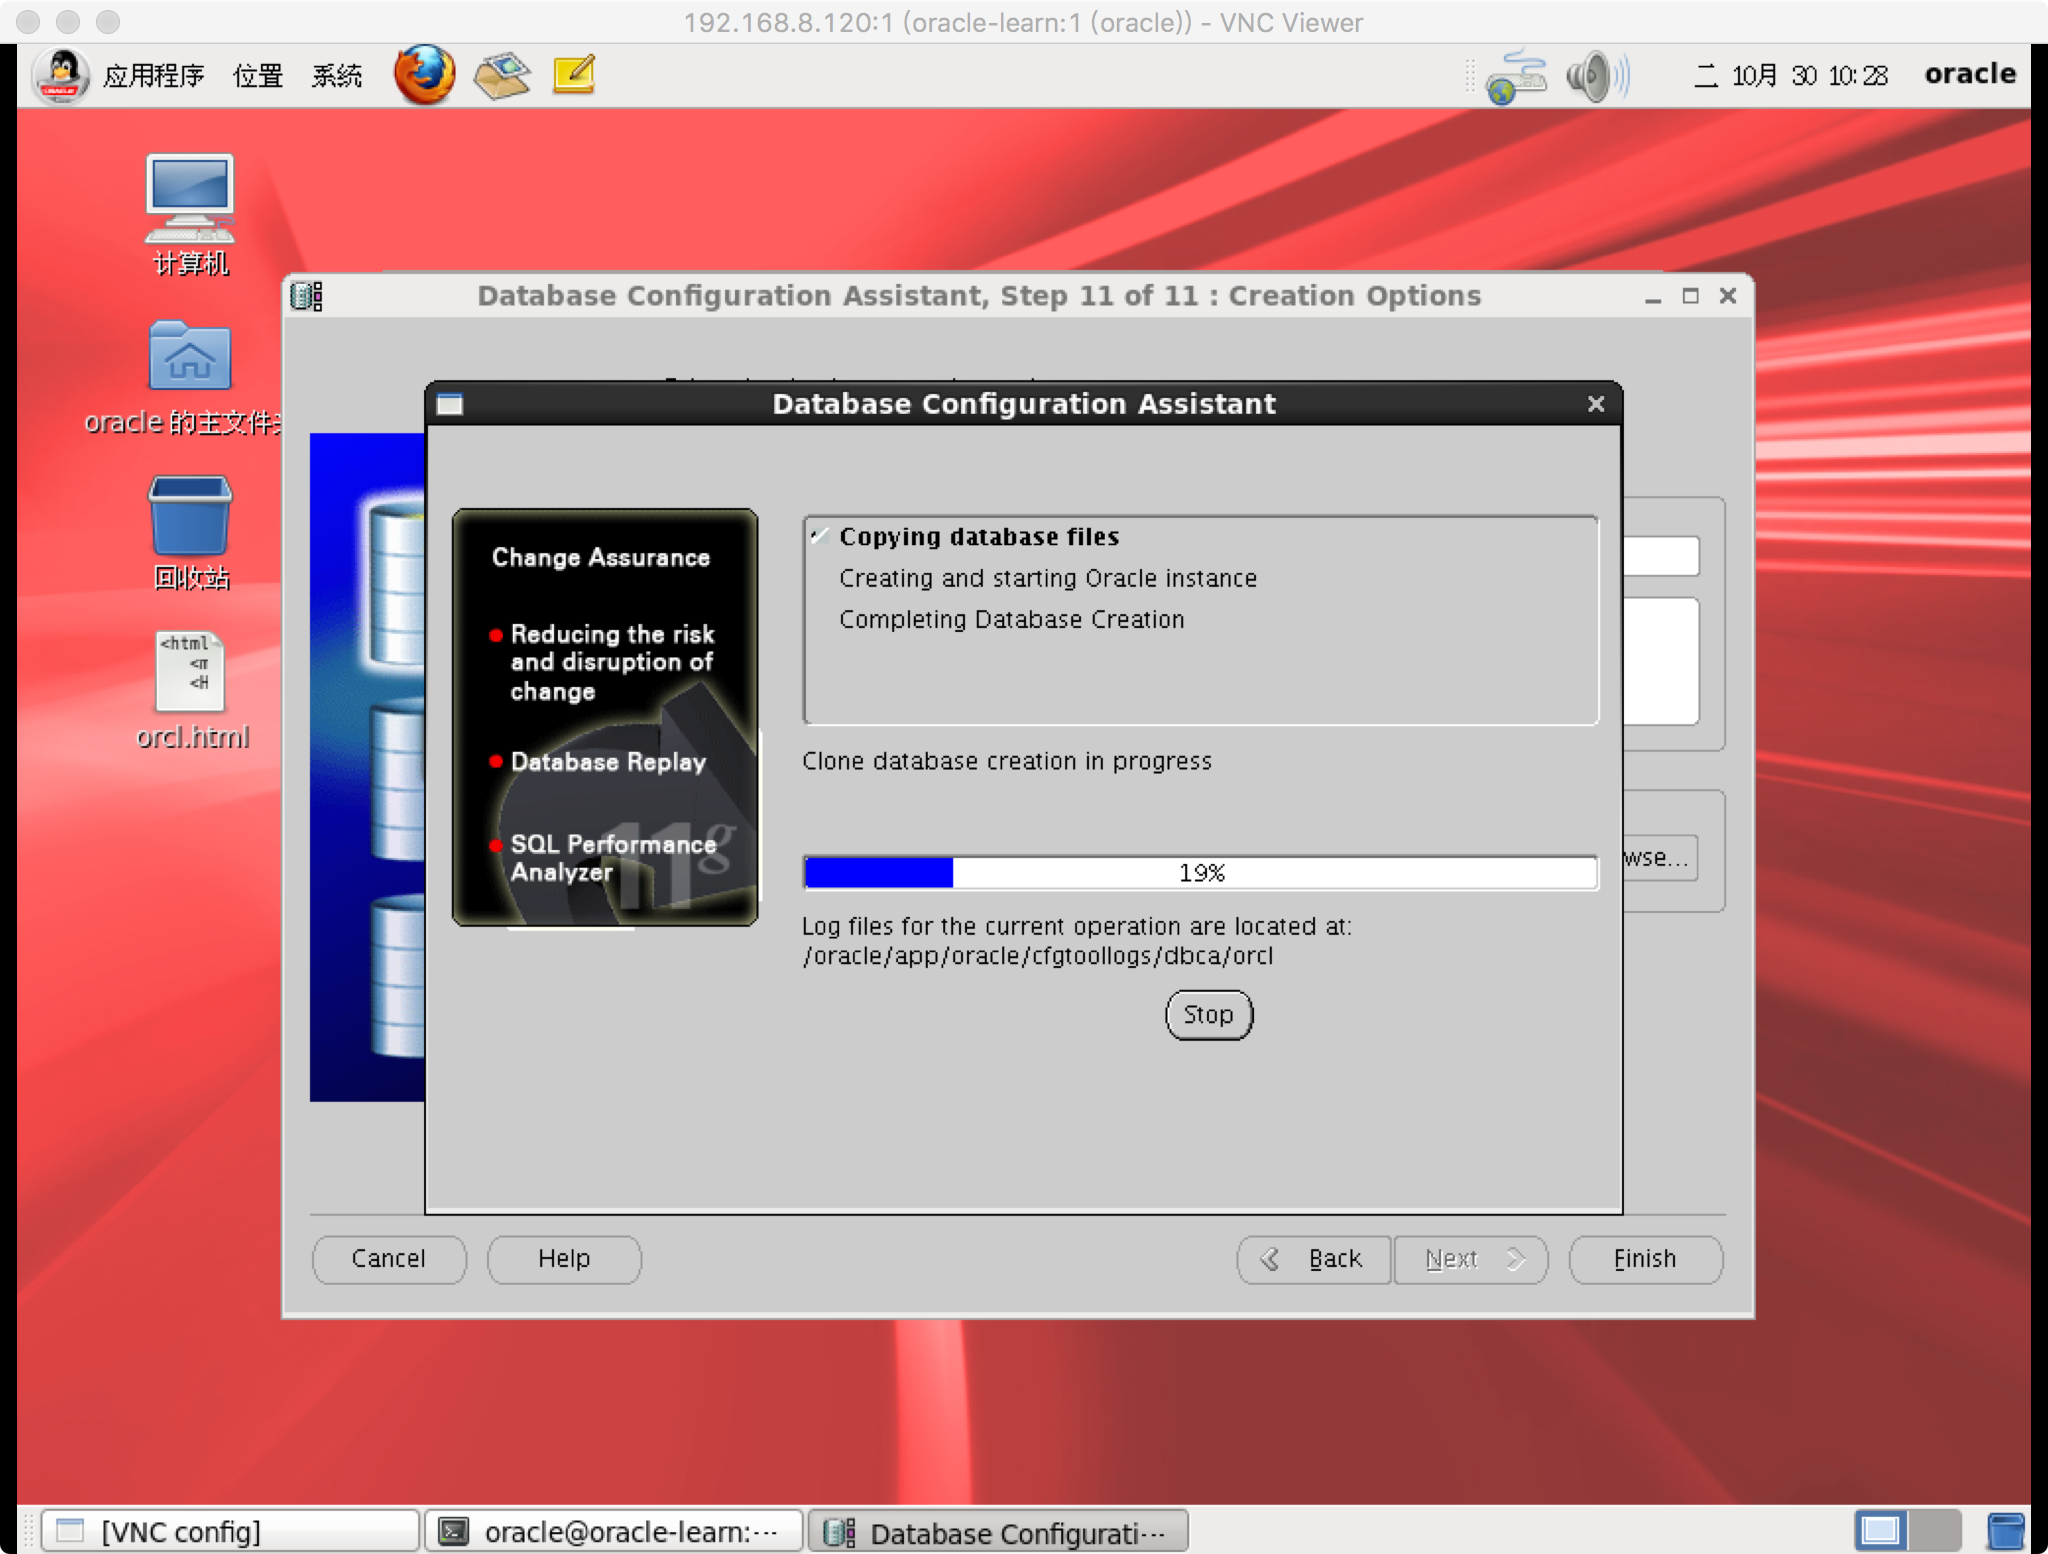
Task: Open the 应用程序 menu
Action: click(153, 76)
